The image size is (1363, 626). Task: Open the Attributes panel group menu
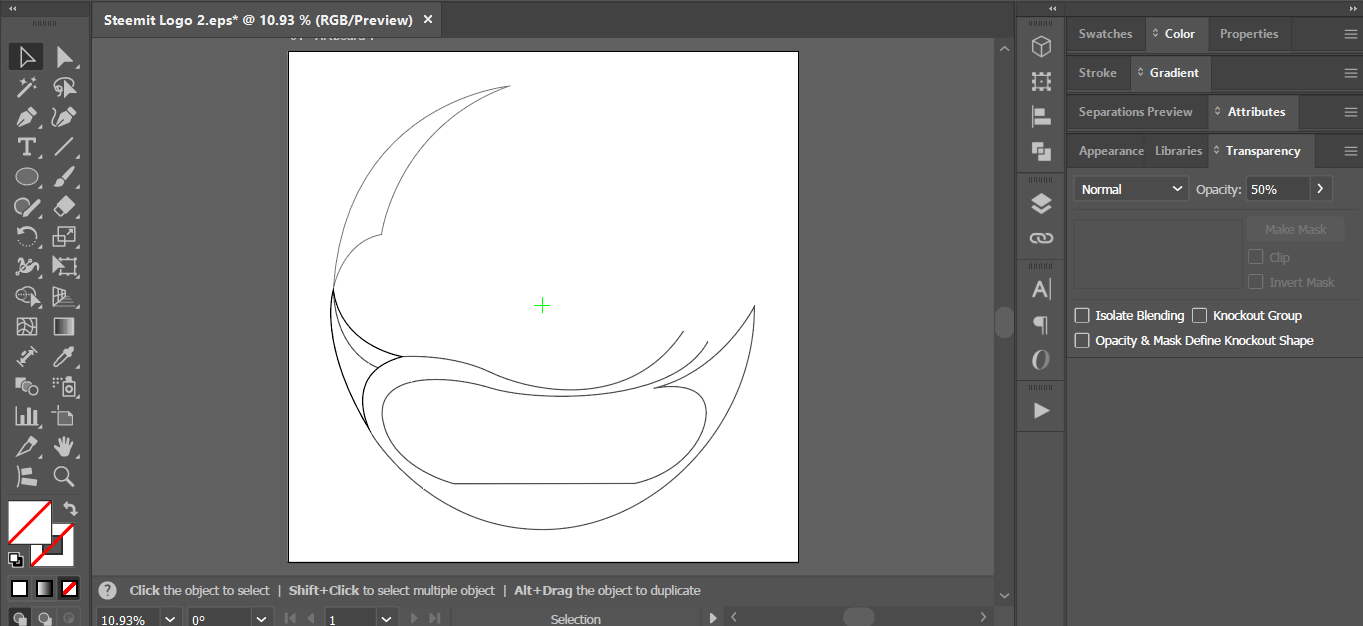pos(1350,112)
